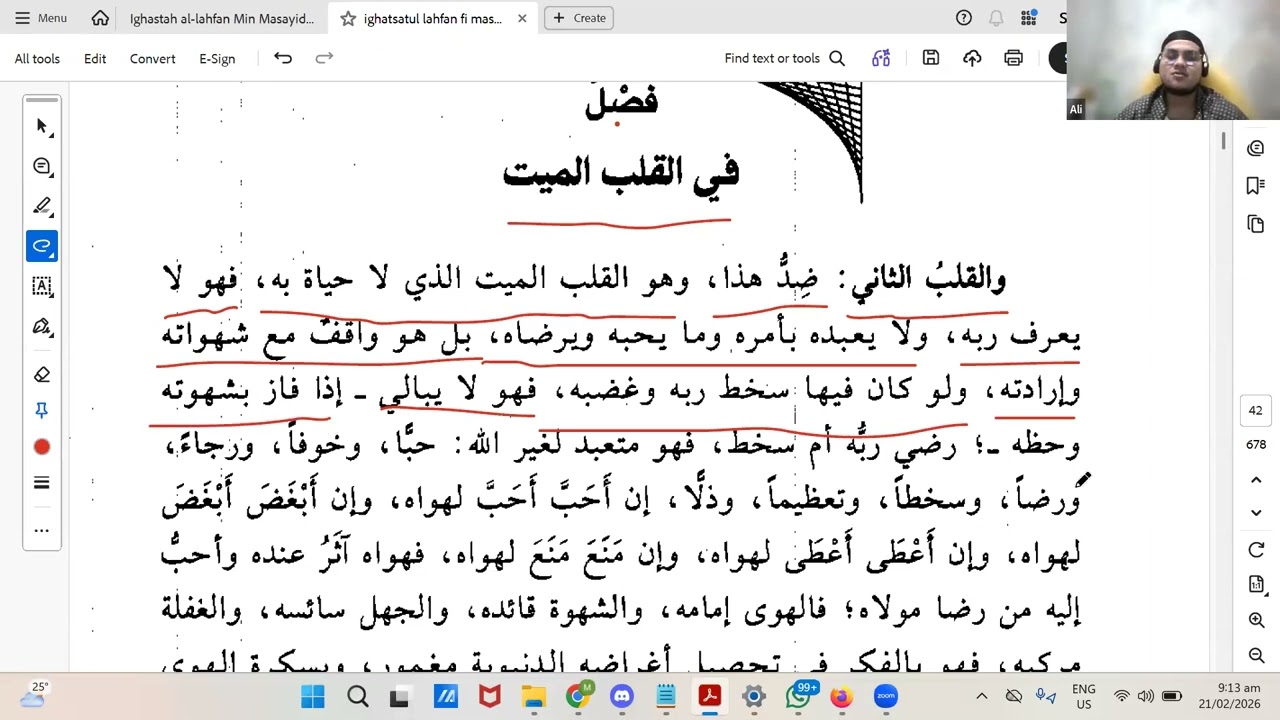Click the Ali webcam video thumbnail

tap(1173, 60)
